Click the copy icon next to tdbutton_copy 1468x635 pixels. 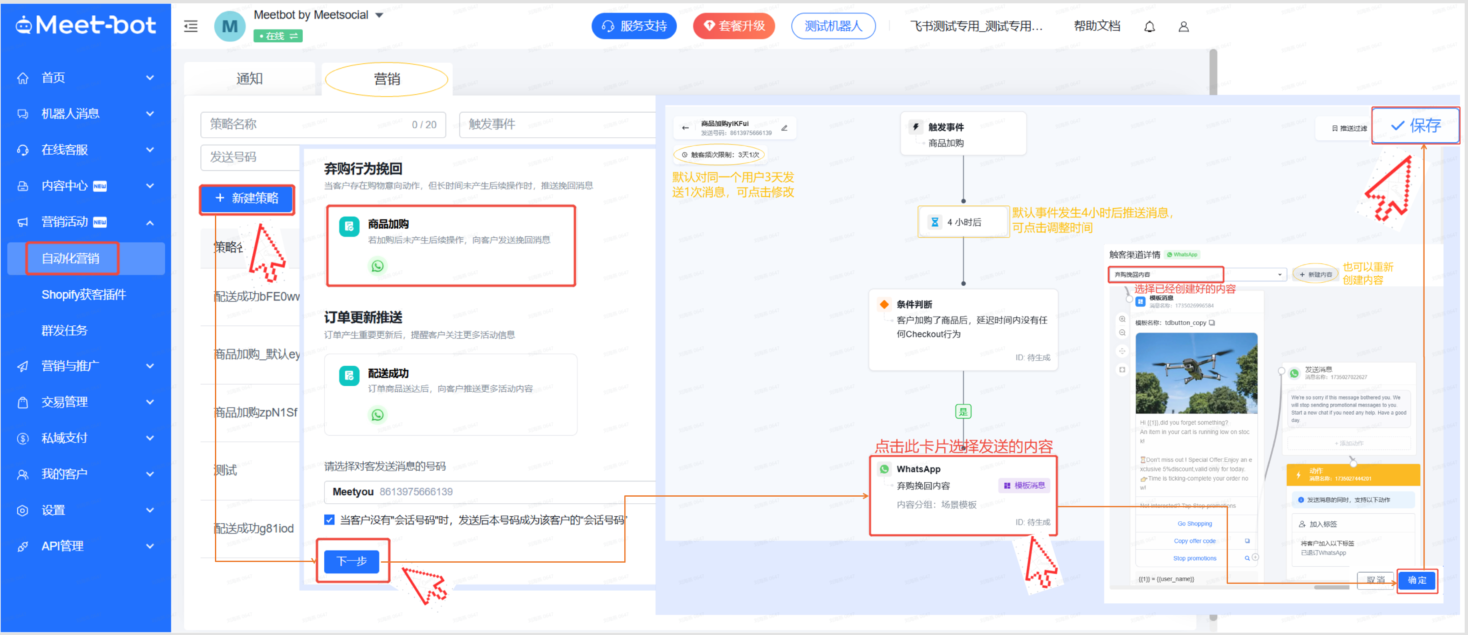click(x=1211, y=323)
